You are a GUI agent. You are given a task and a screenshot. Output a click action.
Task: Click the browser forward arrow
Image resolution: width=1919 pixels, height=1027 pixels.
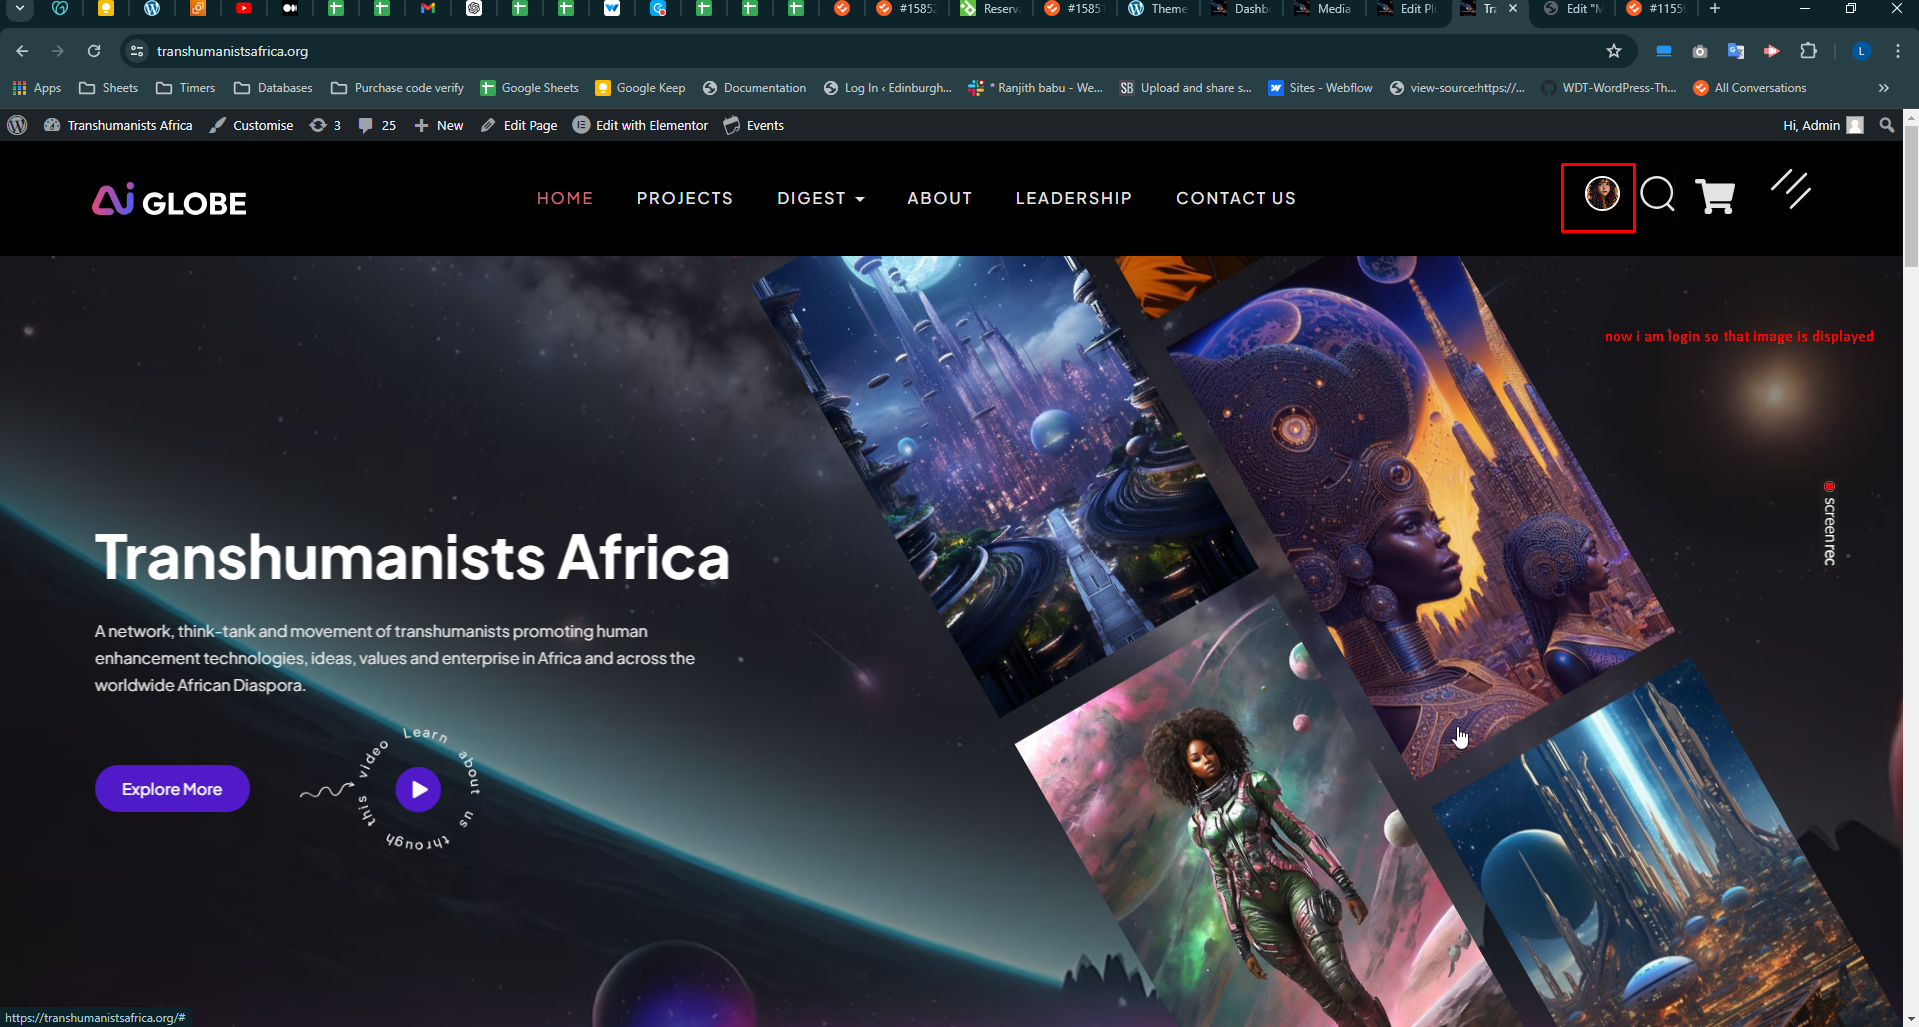click(x=58, y=51)
